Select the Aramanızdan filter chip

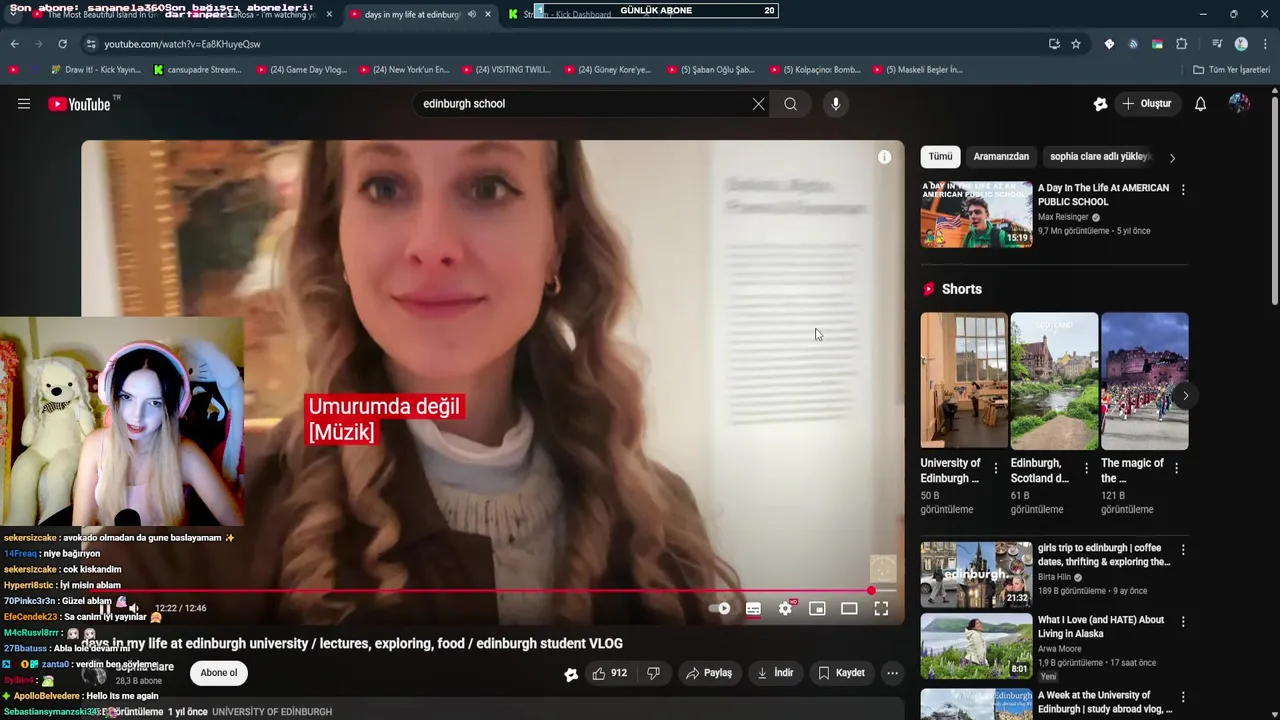click(x=1001, y=157)
